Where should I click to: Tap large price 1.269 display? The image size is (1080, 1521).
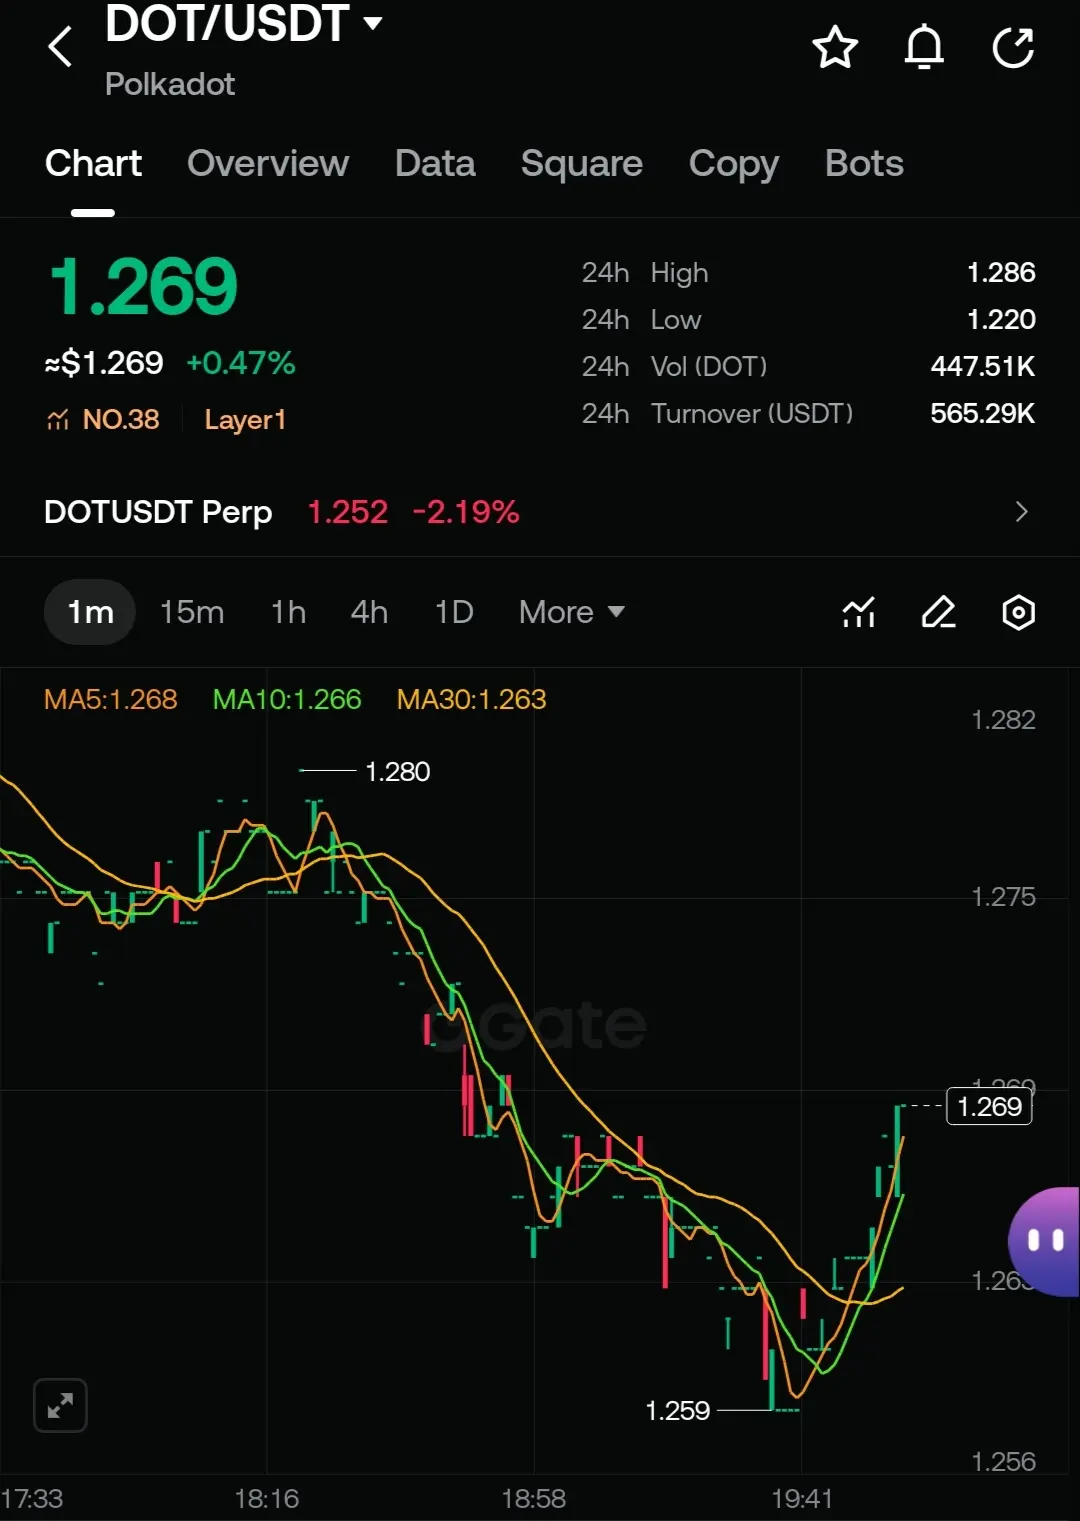144,287
